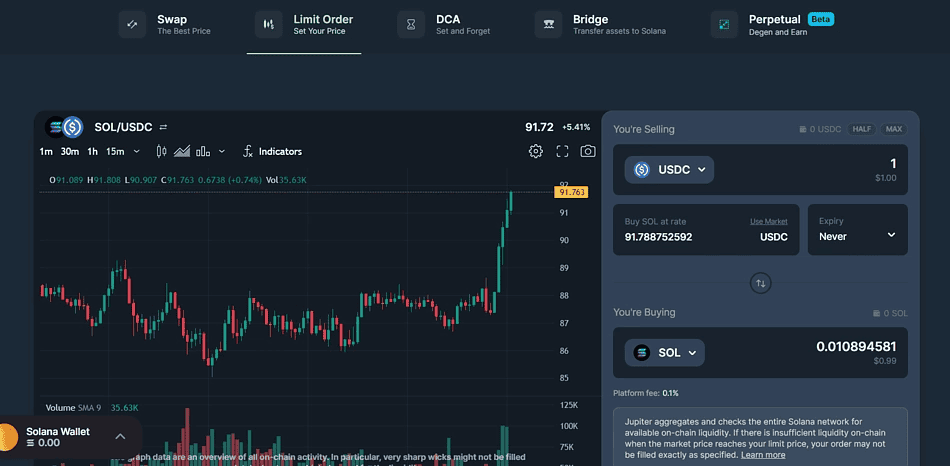Click Use Market link
The image size is (950, 466).
[769, 222]
